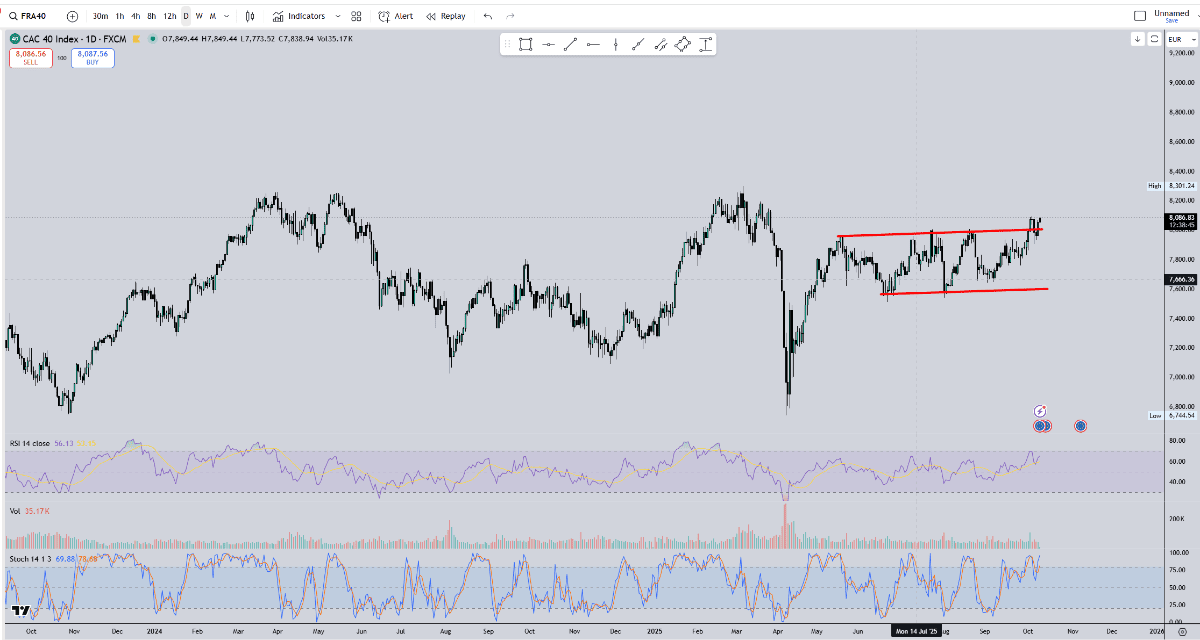
Task: Click the blue BUY price button
Action: 92,58
